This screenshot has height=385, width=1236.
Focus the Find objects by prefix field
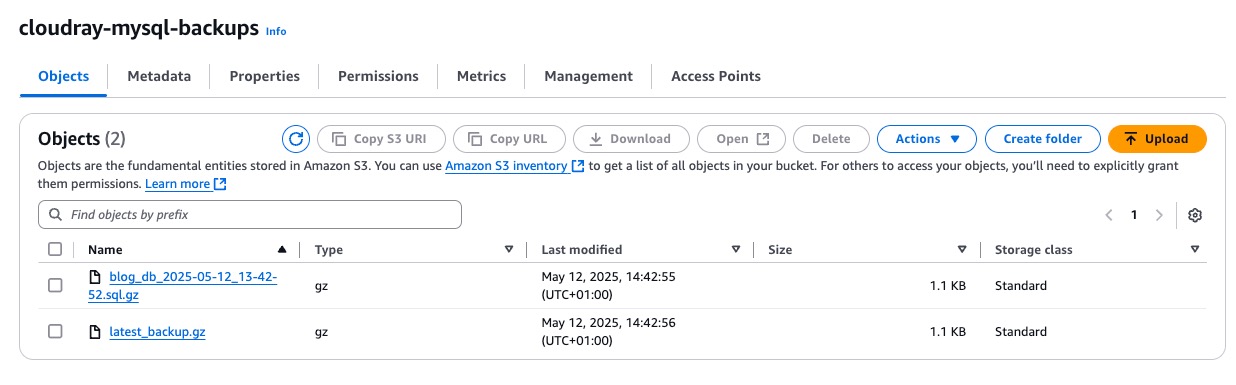(250, 215)
